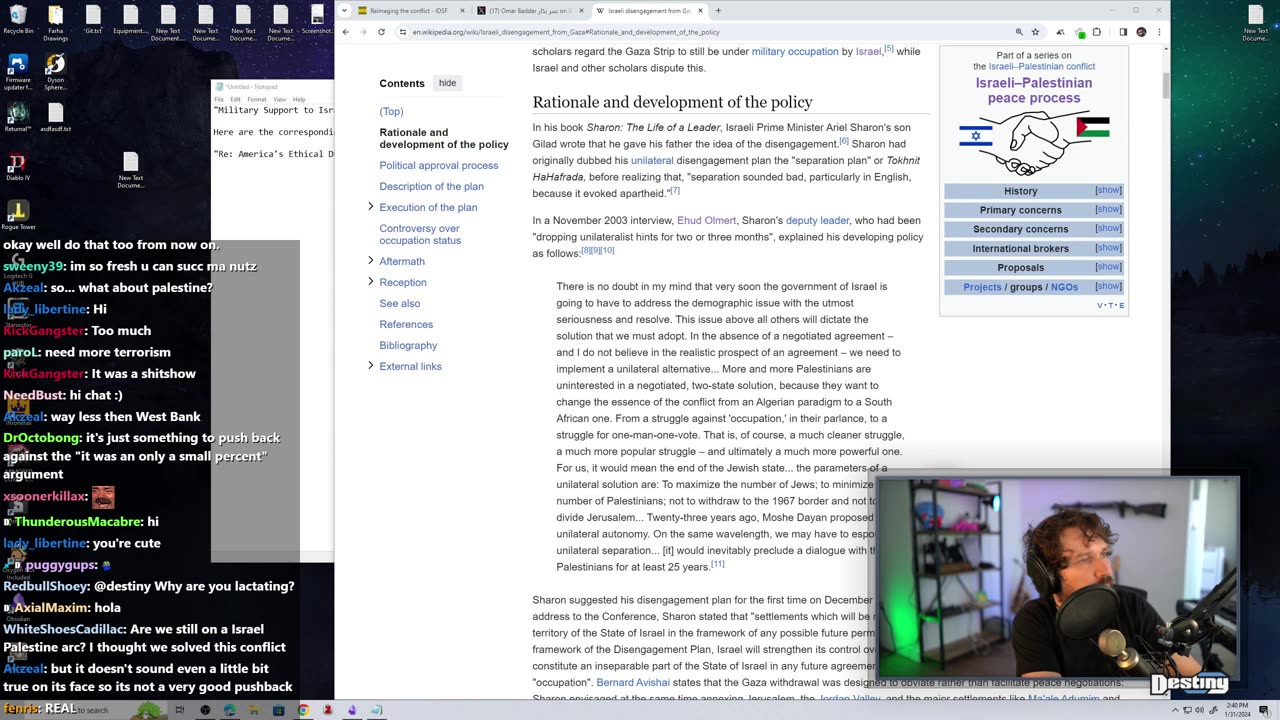The width and height of the screenshot is (1280, 720).
Task: Open Farha Drawings folder on desktop
Action: coord(55,22)
